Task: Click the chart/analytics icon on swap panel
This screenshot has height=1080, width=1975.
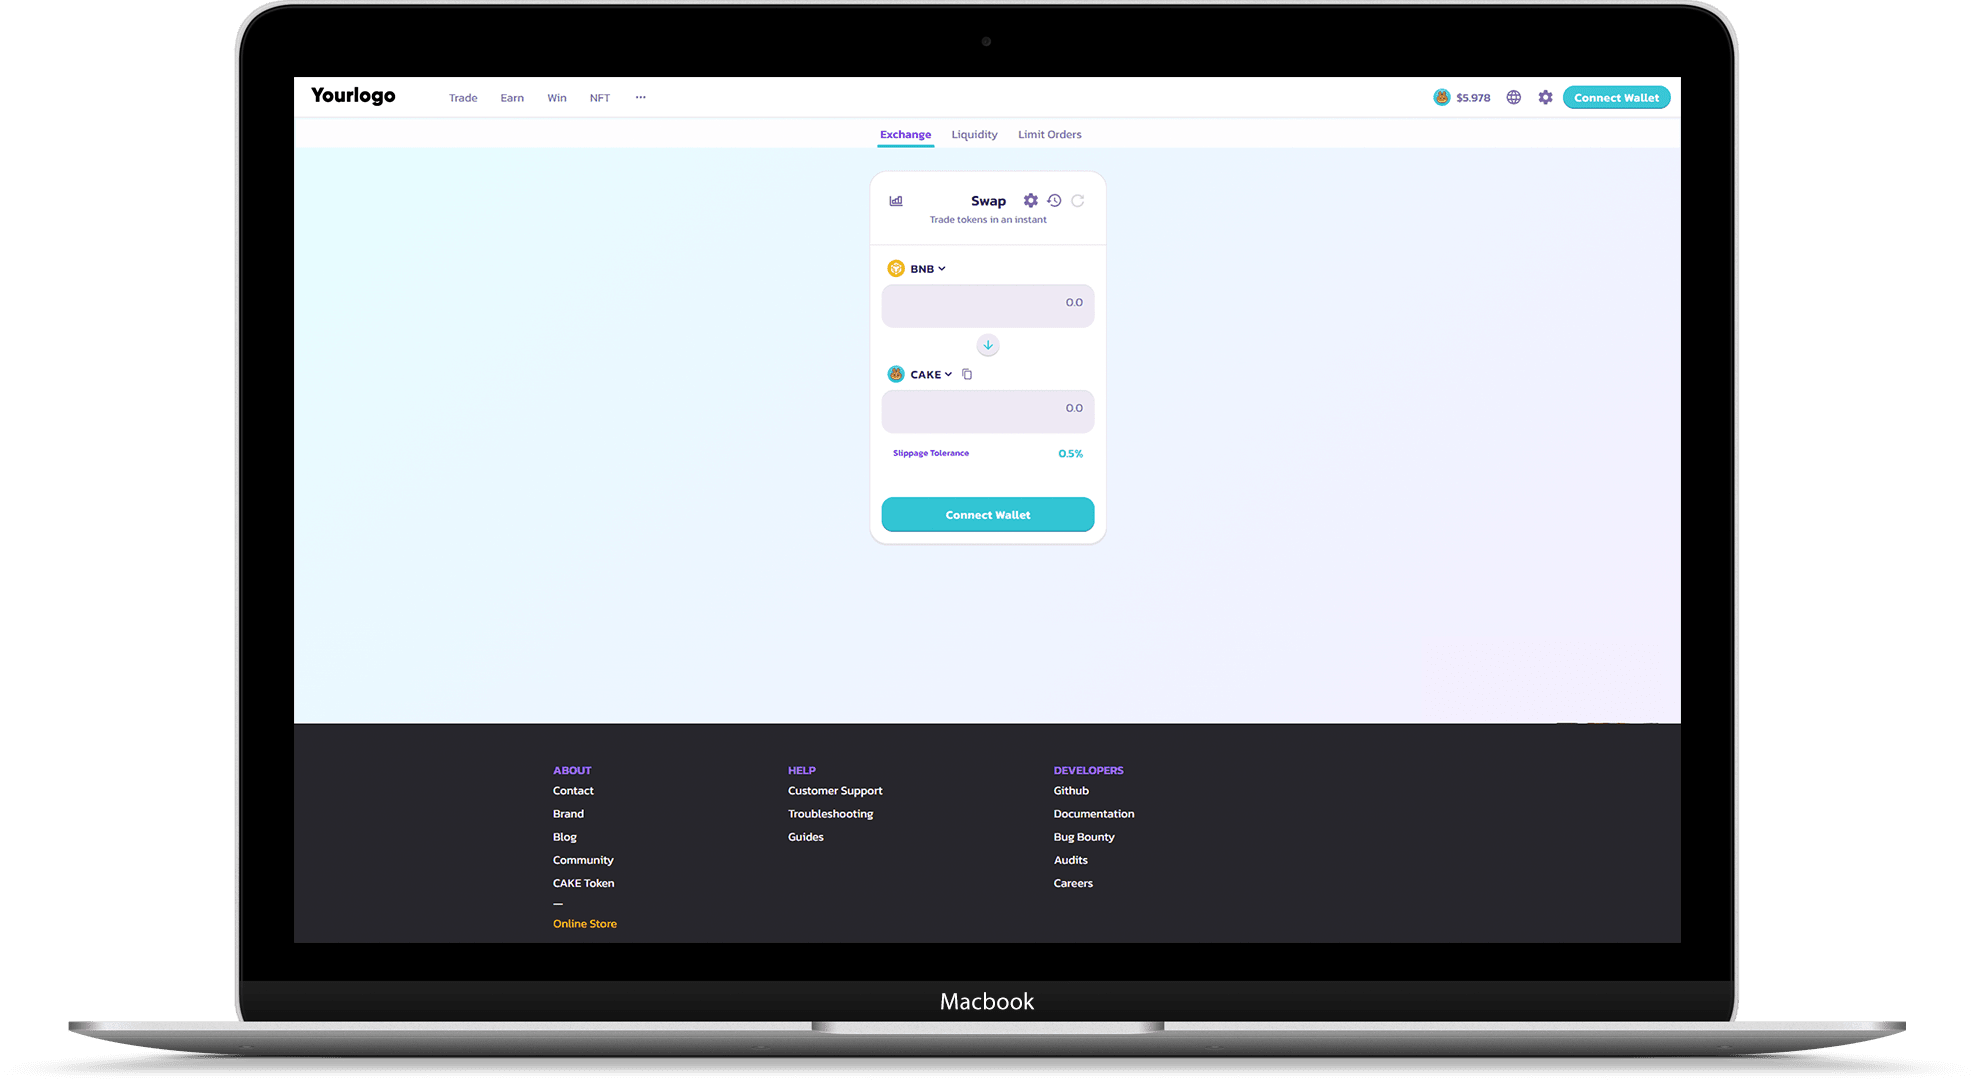Action: (x=896, y=200)
